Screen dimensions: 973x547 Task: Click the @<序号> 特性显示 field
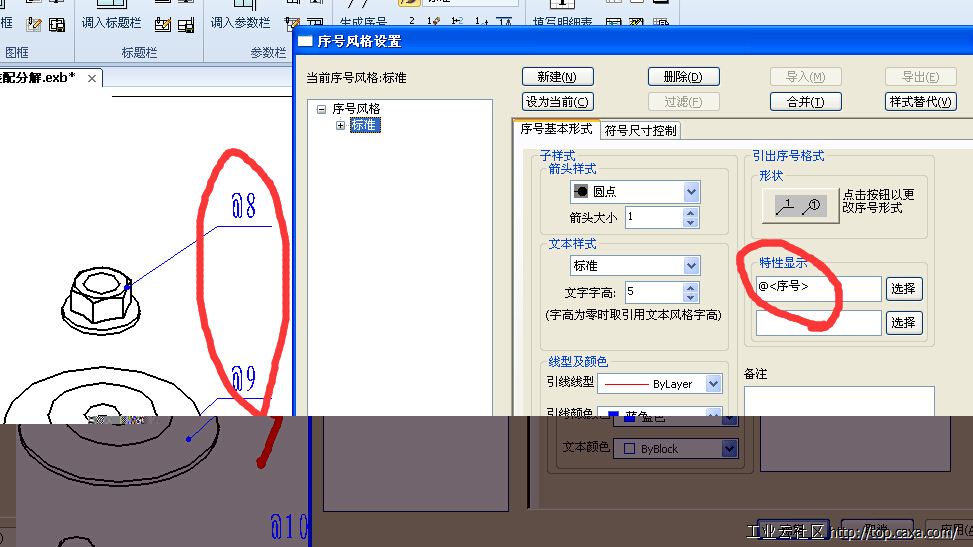818,289
